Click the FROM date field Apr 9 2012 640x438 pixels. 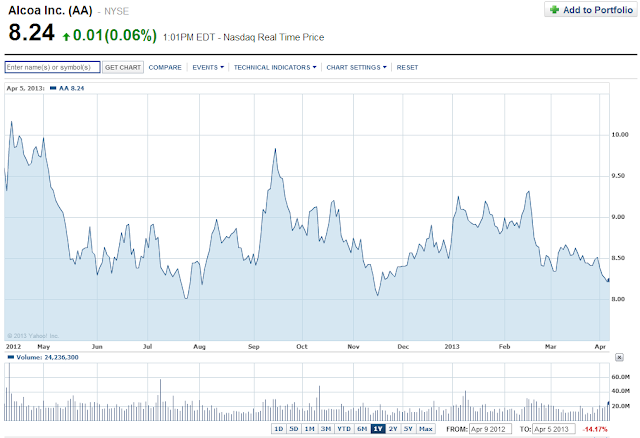point(491,429)
